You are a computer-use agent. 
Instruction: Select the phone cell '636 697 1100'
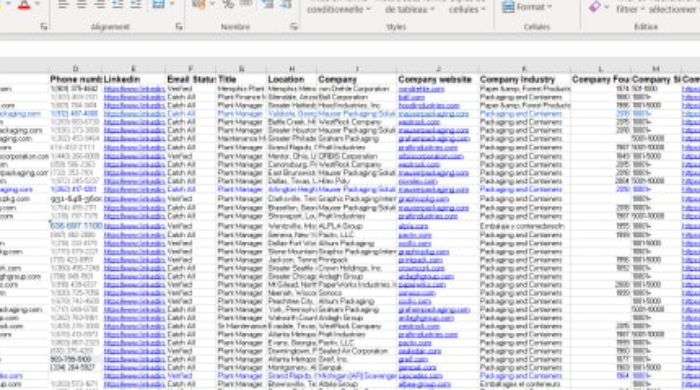tap(76, 226)
